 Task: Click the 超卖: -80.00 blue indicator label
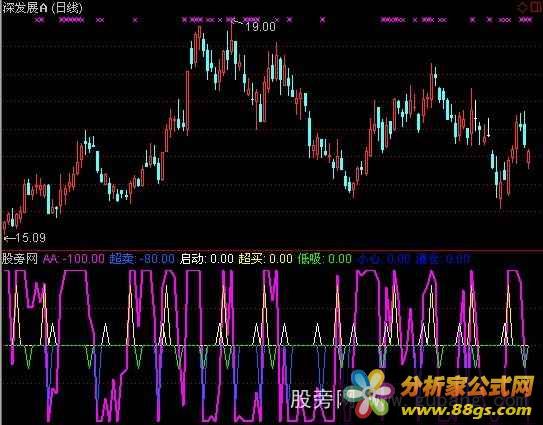(x=142, y=259)
